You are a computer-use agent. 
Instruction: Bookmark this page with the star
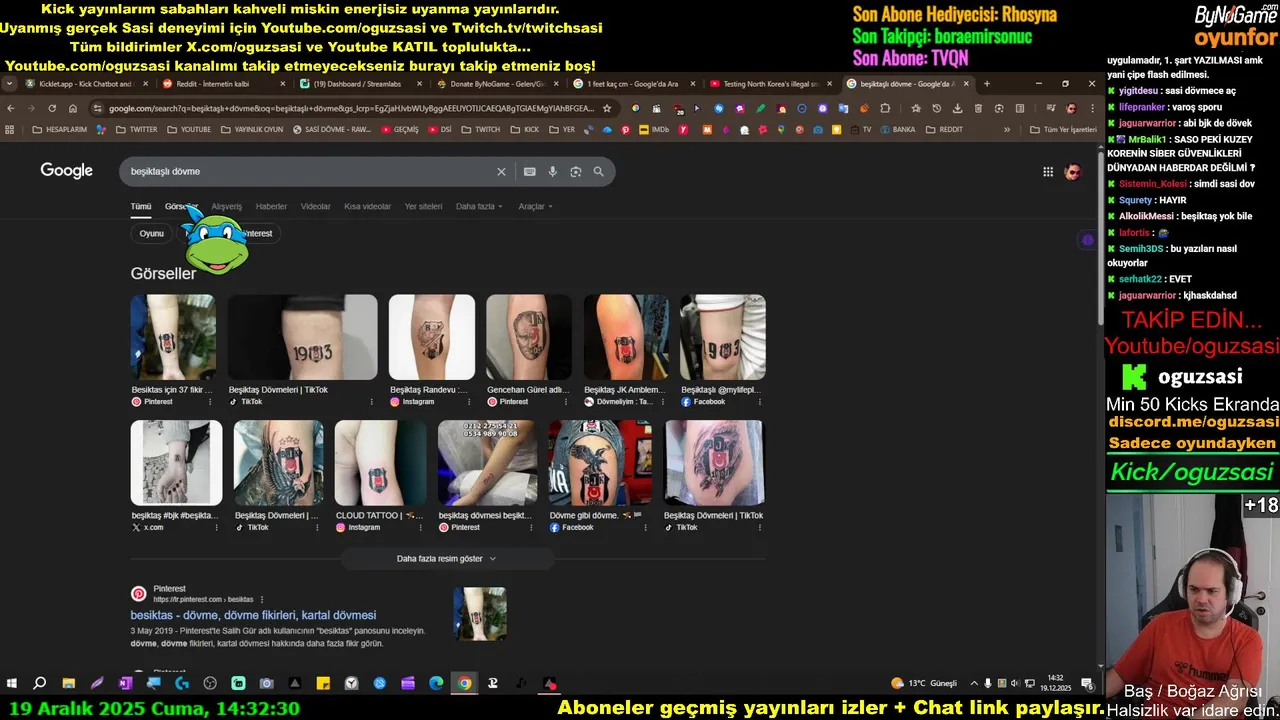pos(606,108)
